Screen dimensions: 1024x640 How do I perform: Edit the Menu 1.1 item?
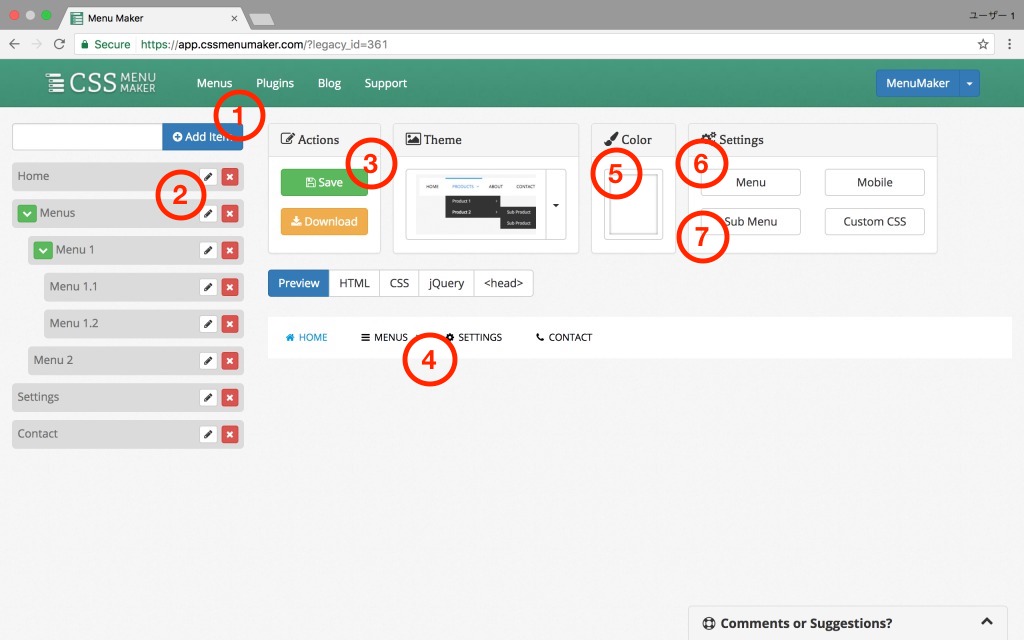tap(208, 287)
